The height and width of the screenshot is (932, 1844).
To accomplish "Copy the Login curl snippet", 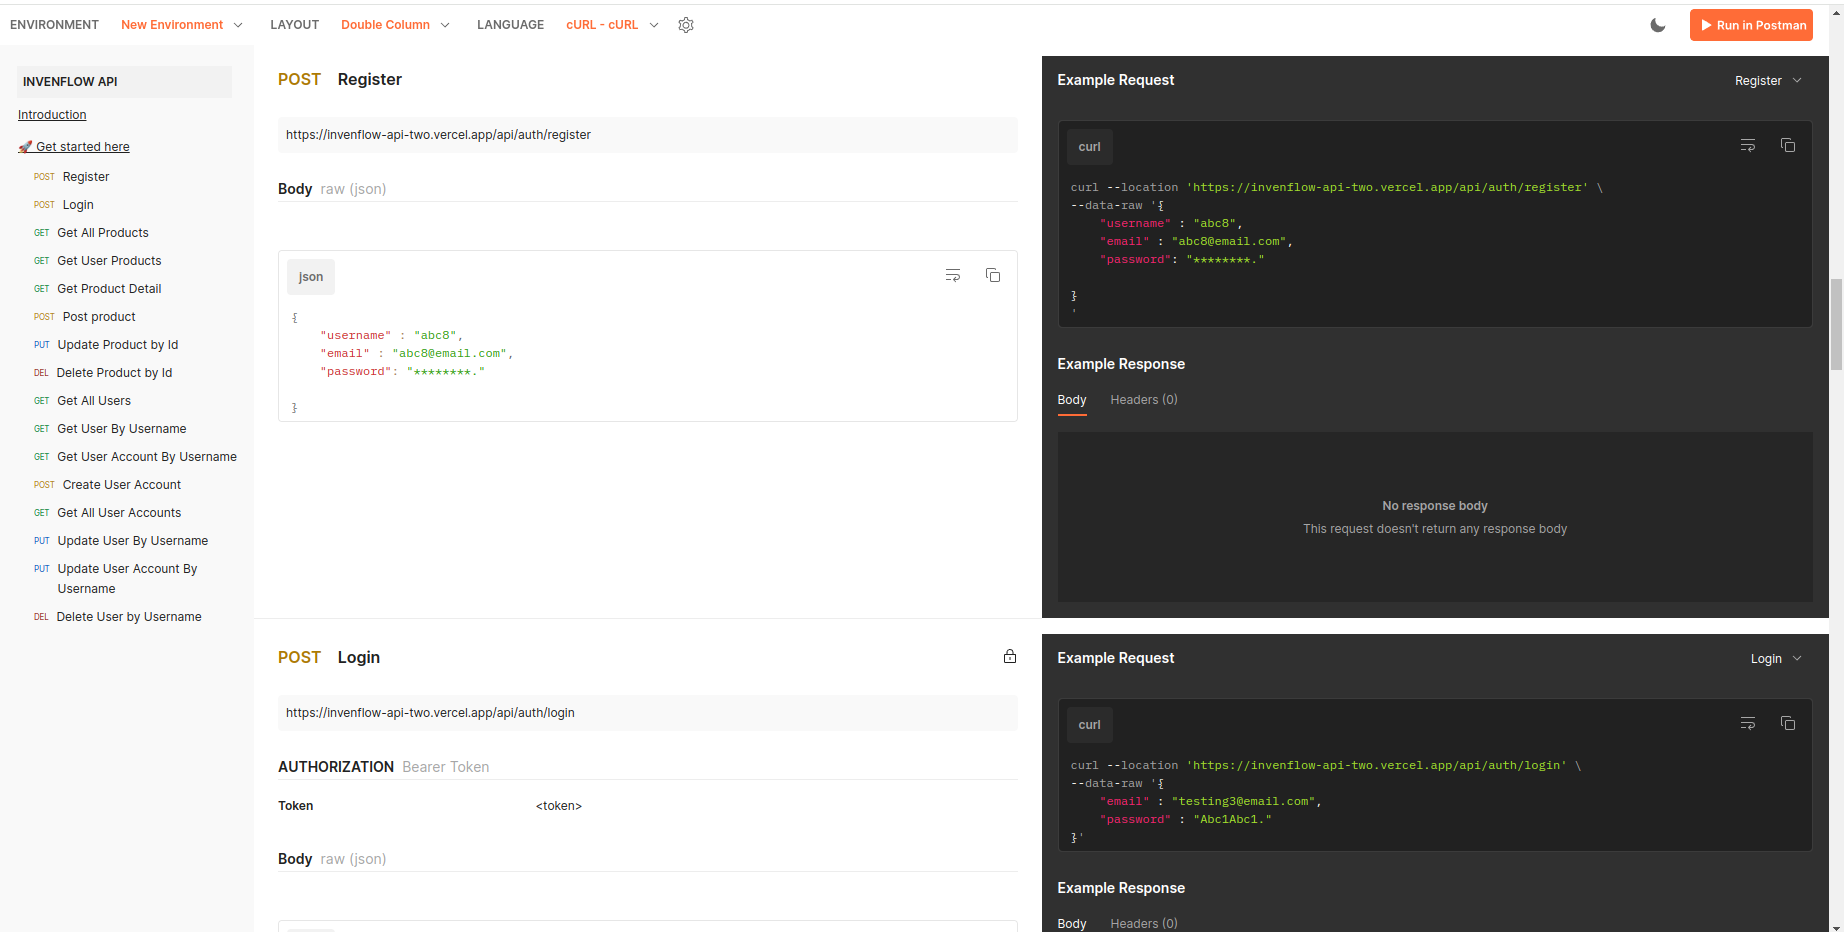I will click(1788, 723).
